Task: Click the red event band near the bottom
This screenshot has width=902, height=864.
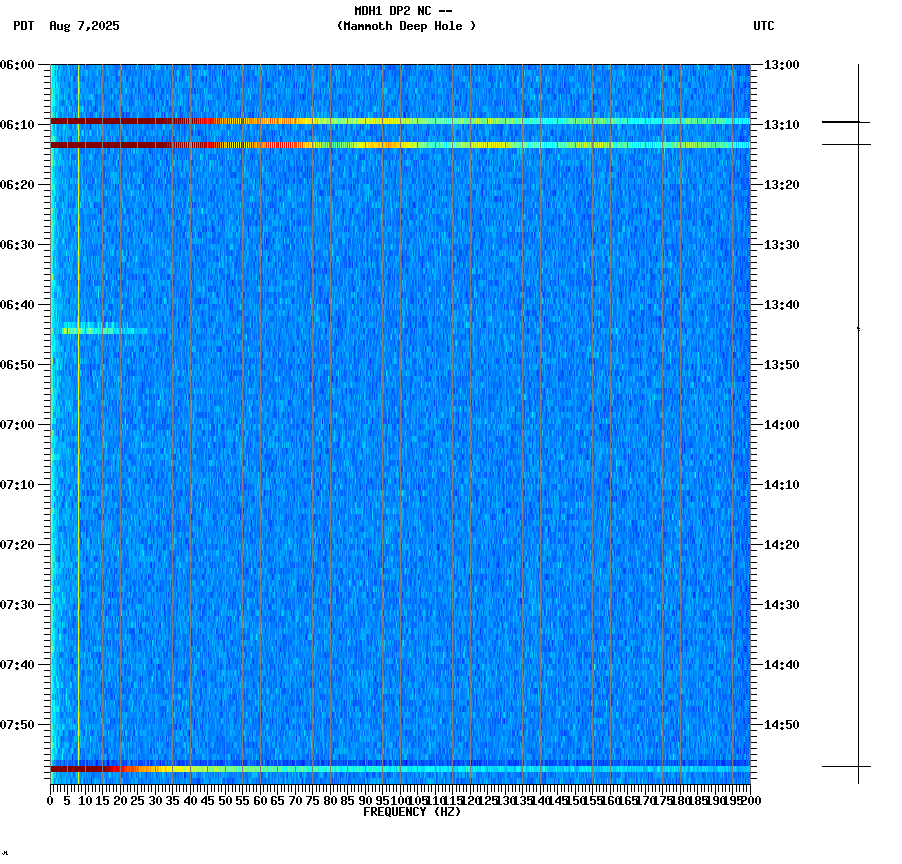Action: (x=400, y=768)
